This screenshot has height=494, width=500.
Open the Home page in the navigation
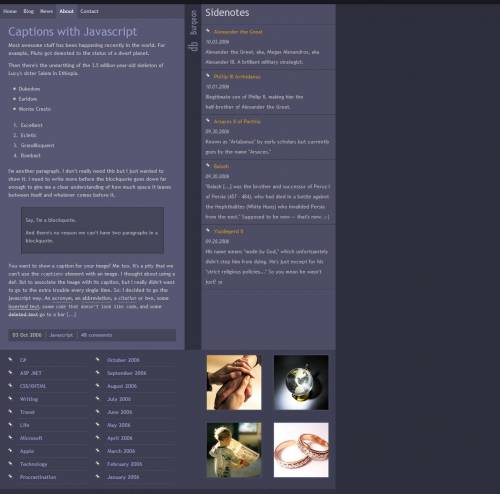tap(10, 11)
